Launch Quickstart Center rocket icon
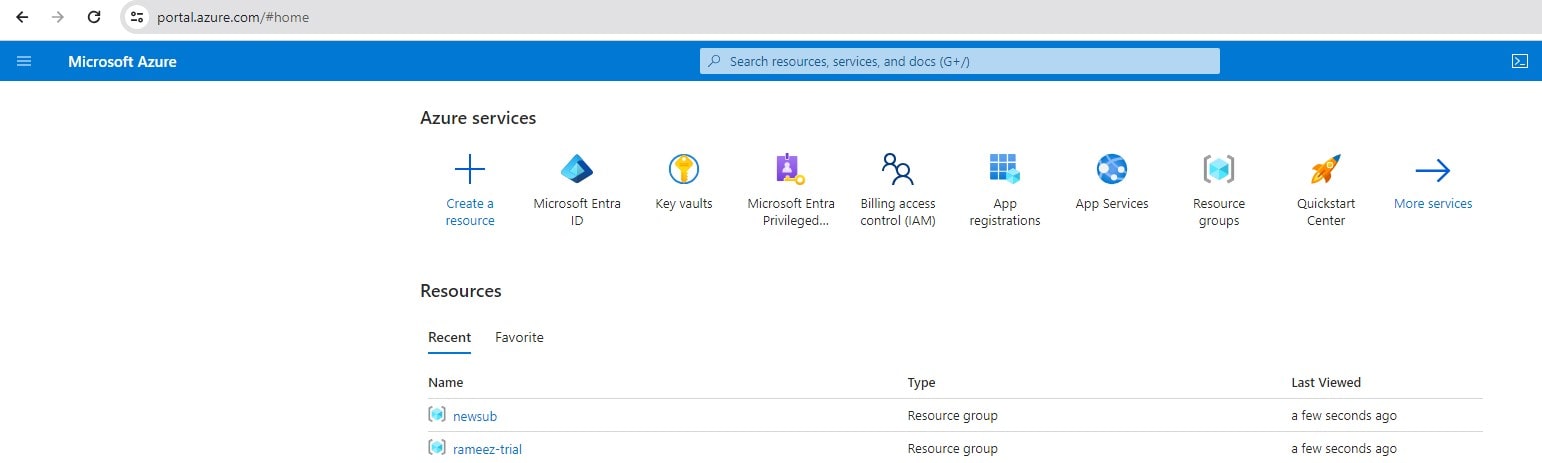 tap(1326, 169)
